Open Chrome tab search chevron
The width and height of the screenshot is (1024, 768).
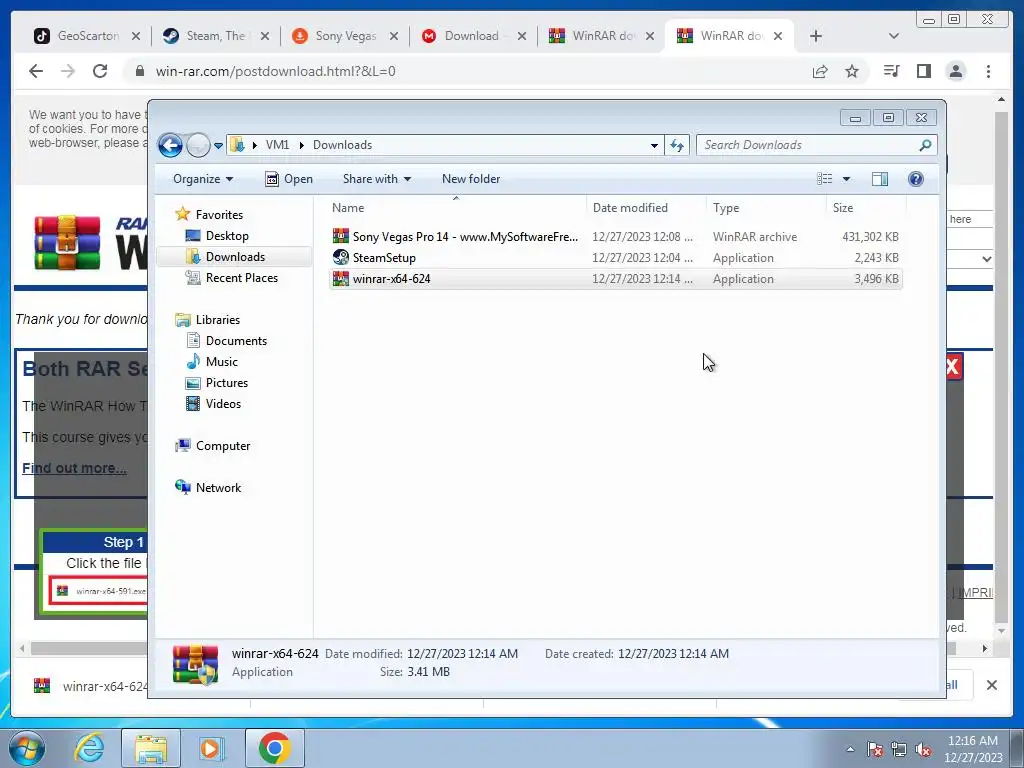894,36
